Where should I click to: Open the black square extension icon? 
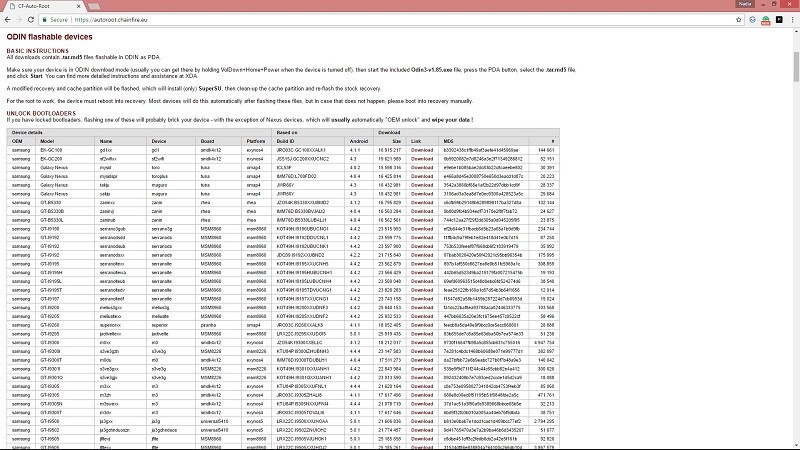tap(779, 20)
